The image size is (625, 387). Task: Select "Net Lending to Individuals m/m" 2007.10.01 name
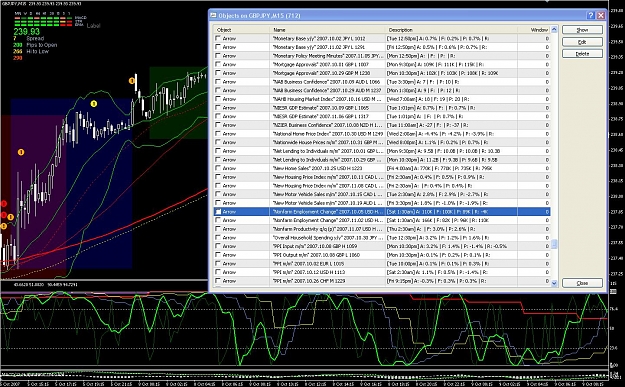[328, 151]
